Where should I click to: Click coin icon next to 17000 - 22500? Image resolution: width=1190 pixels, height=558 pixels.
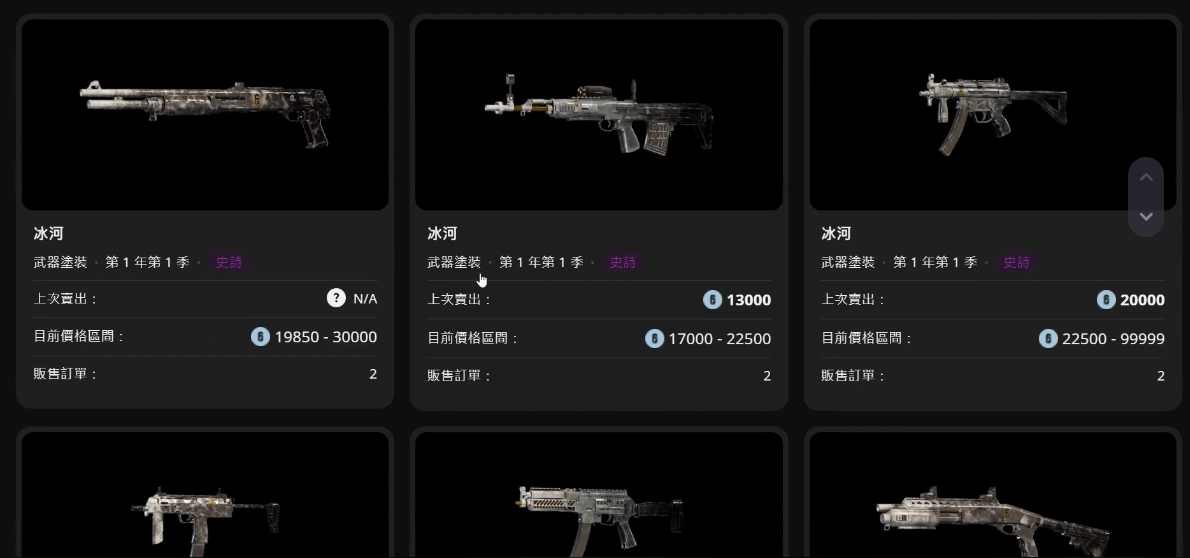[654, 339]
